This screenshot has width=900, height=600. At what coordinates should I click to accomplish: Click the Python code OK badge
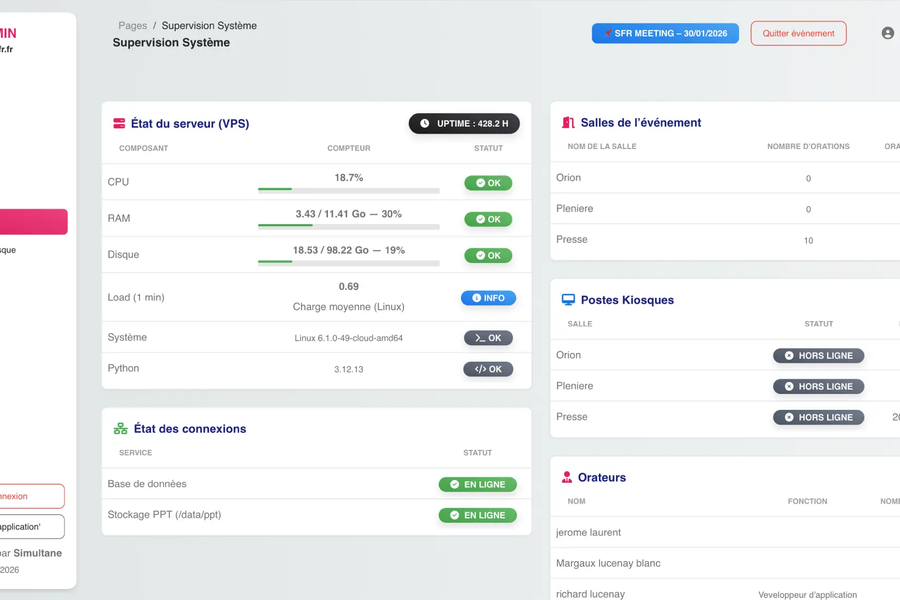pos(488,369)
